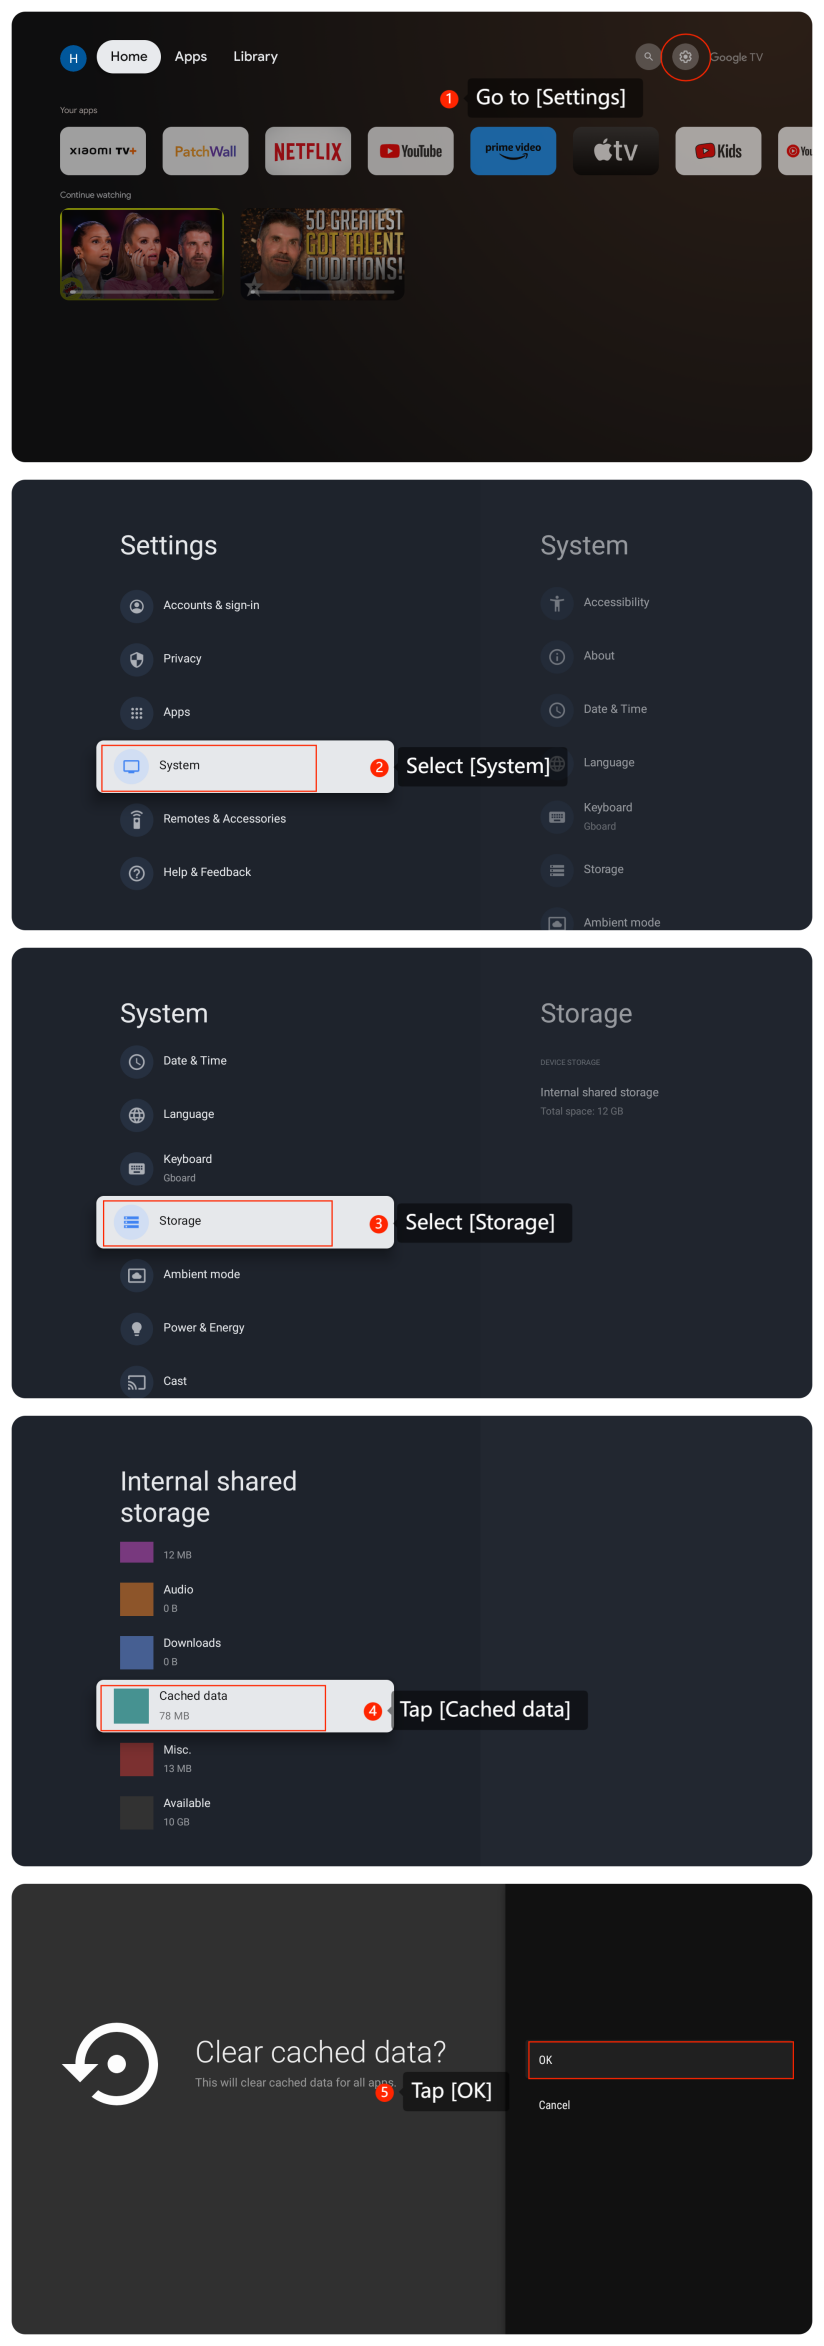Open the Xiaomi TV+ app

[103, 151]
